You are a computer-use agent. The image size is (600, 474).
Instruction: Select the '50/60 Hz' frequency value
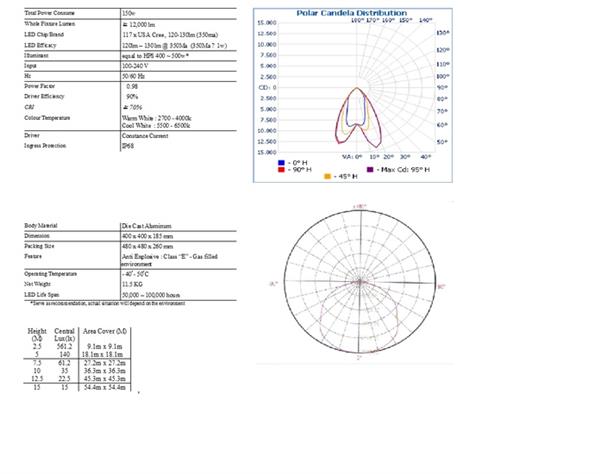click(134, 76)
